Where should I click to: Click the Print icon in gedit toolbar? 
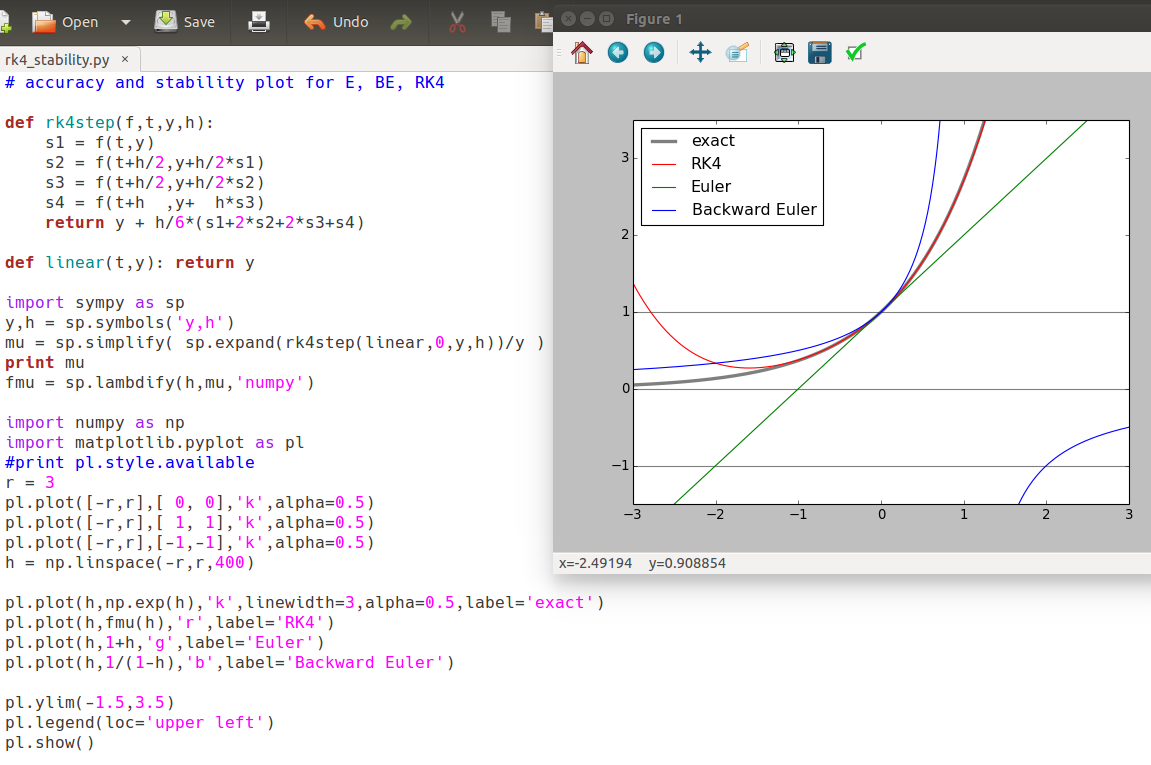tap(259, 22)
